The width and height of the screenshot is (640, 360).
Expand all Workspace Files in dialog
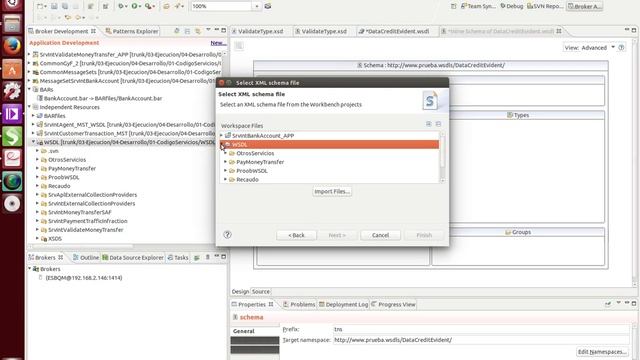tap(429, 124)
